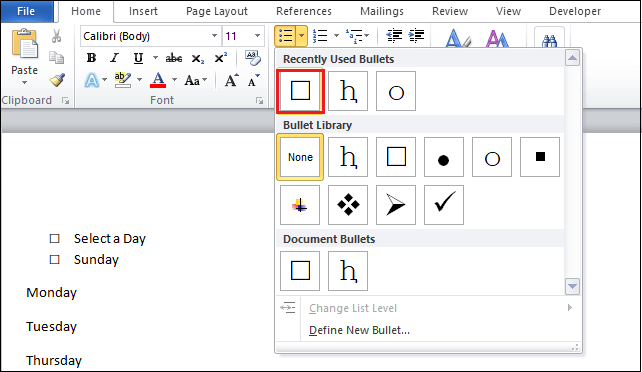Switch to the References tab
Screen dimensions: 642x372
coord(304,11)
